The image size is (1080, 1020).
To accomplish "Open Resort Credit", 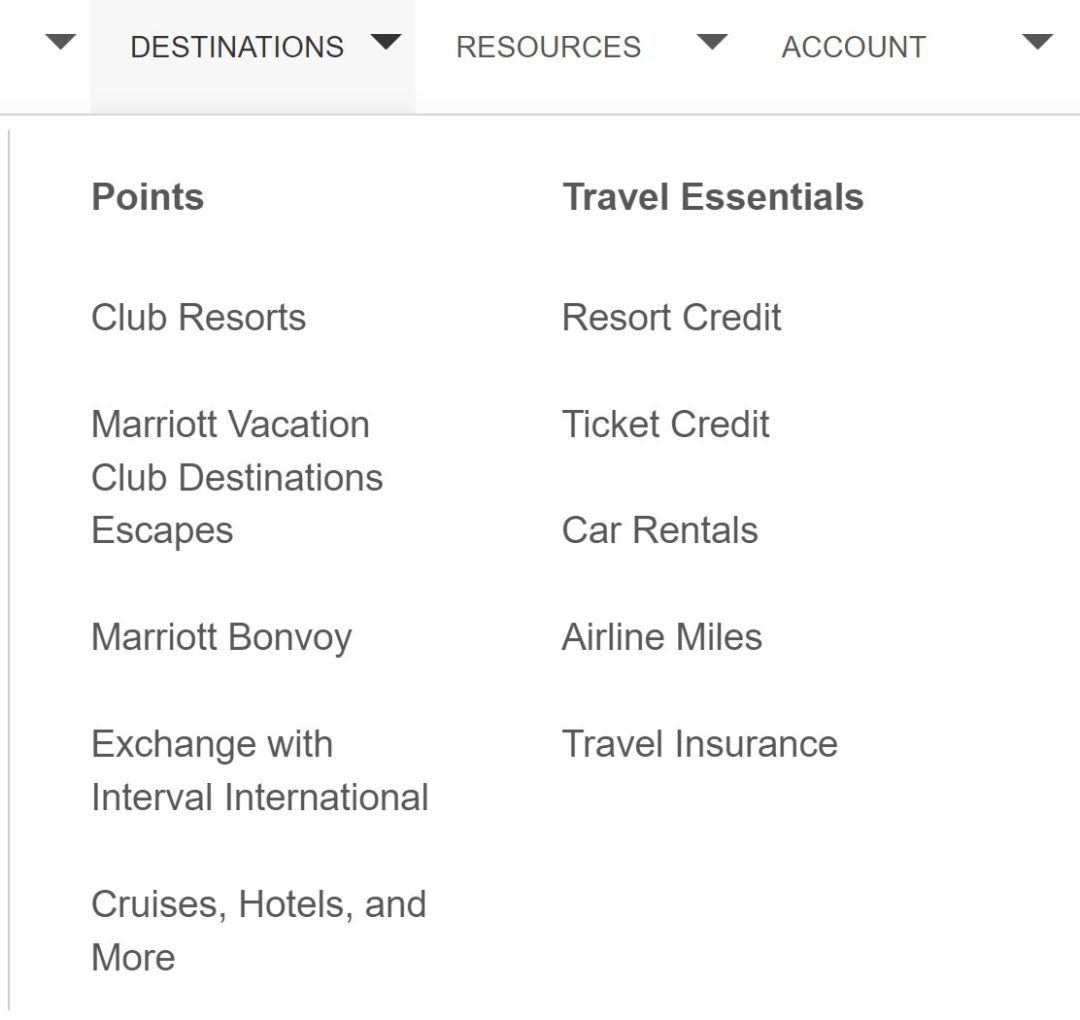I will pyautogui.click(x=672, y=317).
